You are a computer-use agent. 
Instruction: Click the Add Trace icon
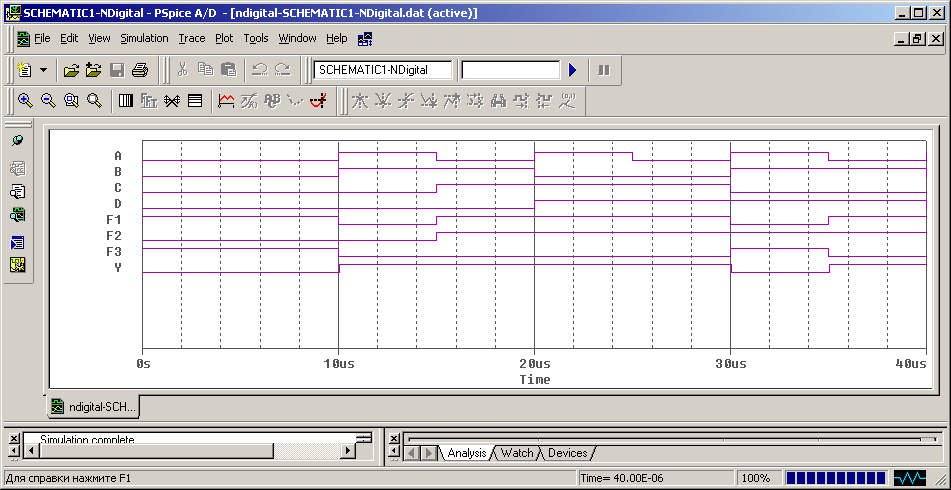pos(226,101)
